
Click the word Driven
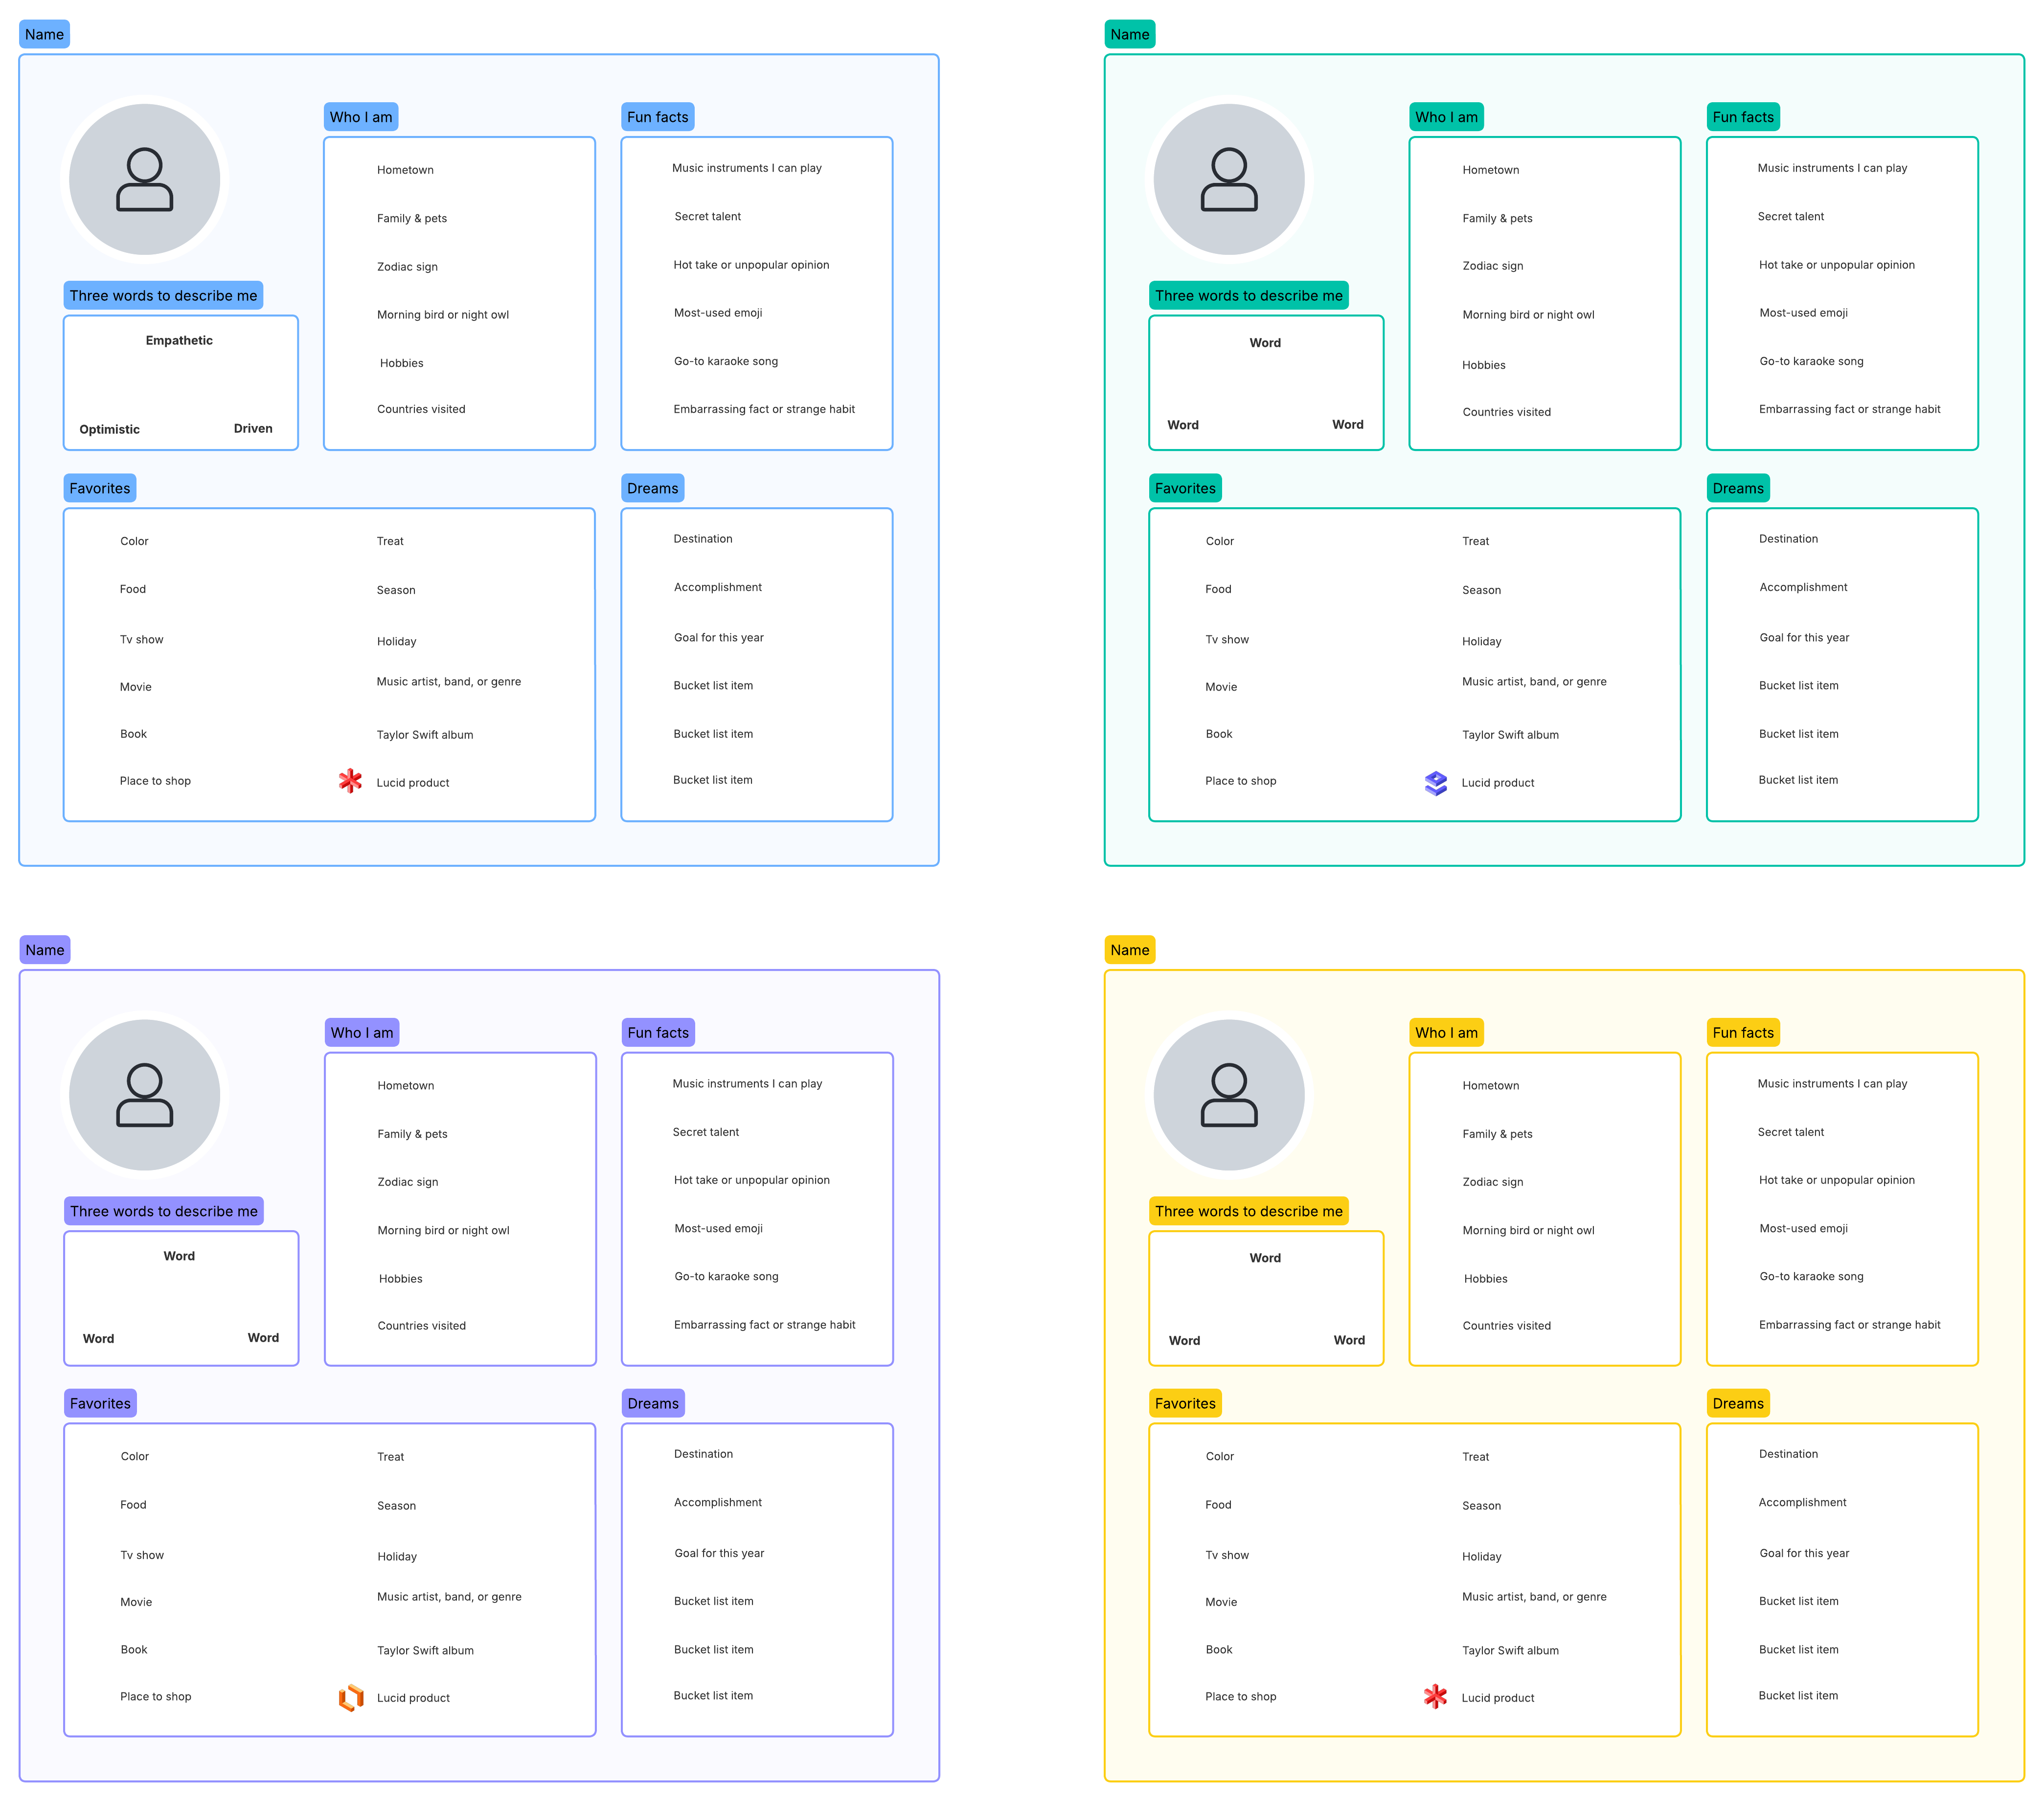click(253, 428)
